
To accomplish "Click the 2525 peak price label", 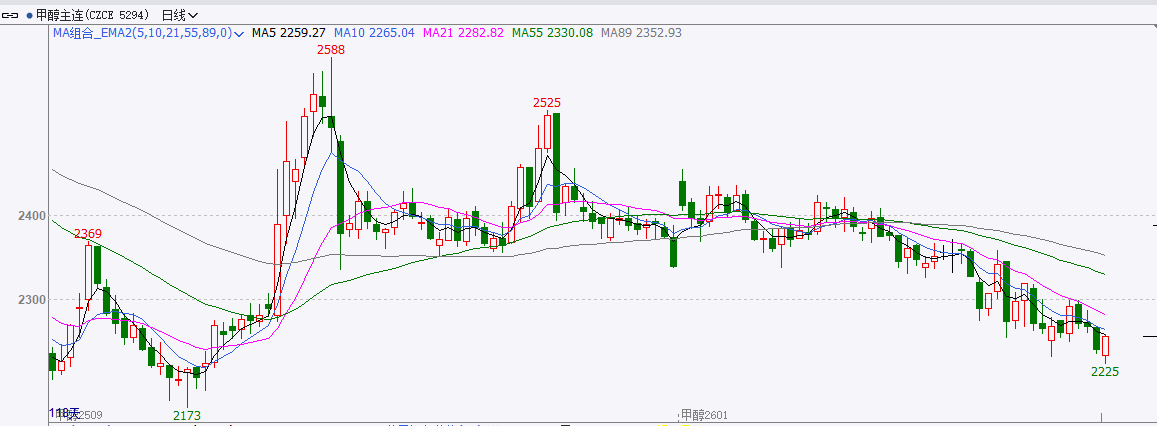I will coord(546,102).
